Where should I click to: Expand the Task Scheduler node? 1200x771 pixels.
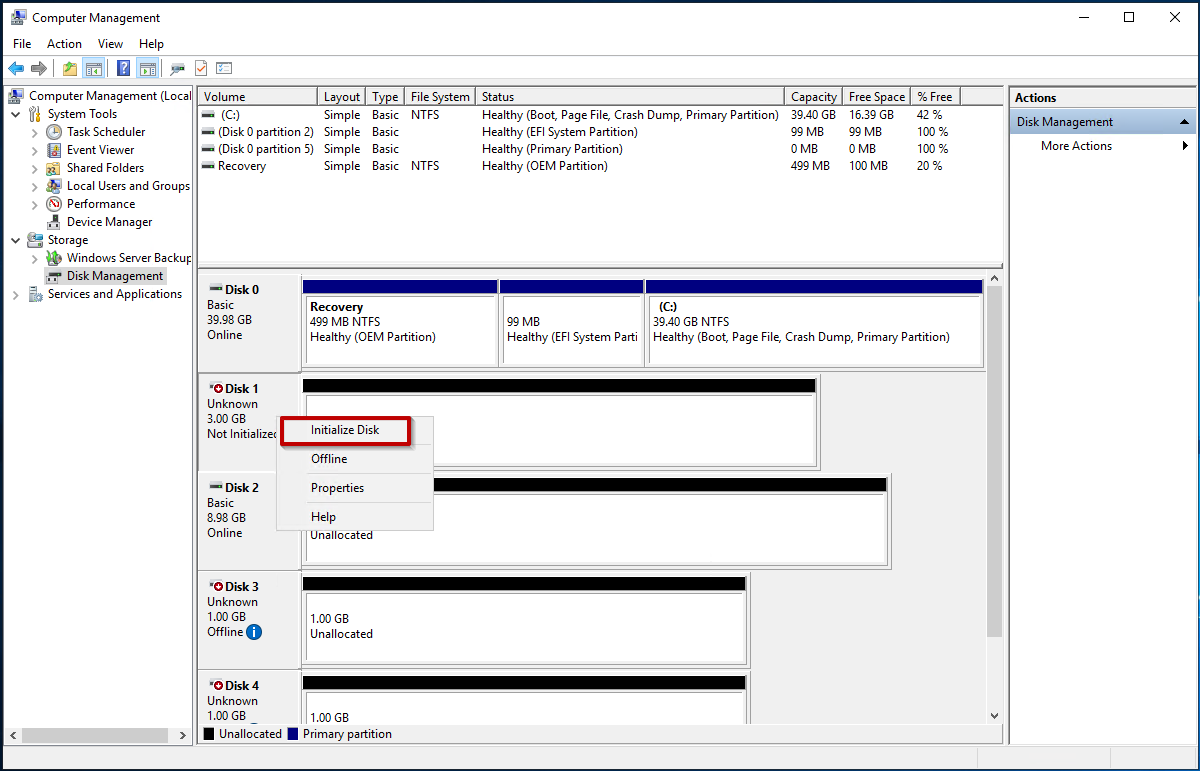coord(35,132)
